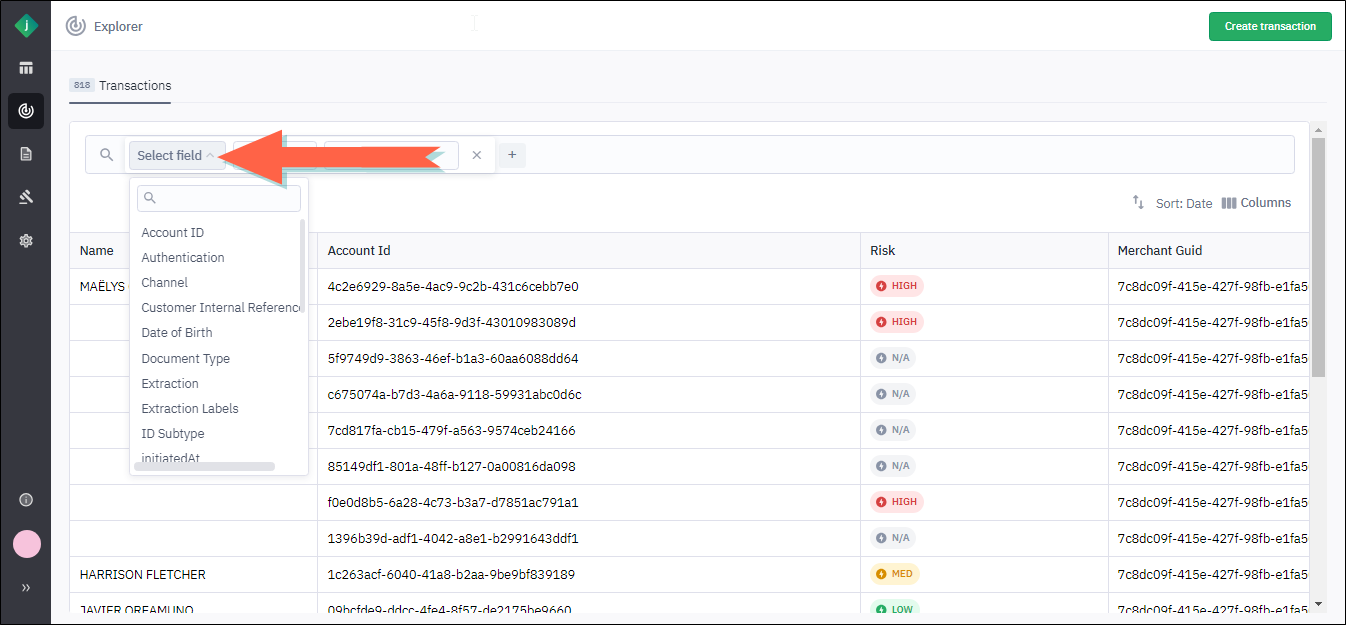
Task: Open settings via the gear icon
Action: [x=26, y=240]
